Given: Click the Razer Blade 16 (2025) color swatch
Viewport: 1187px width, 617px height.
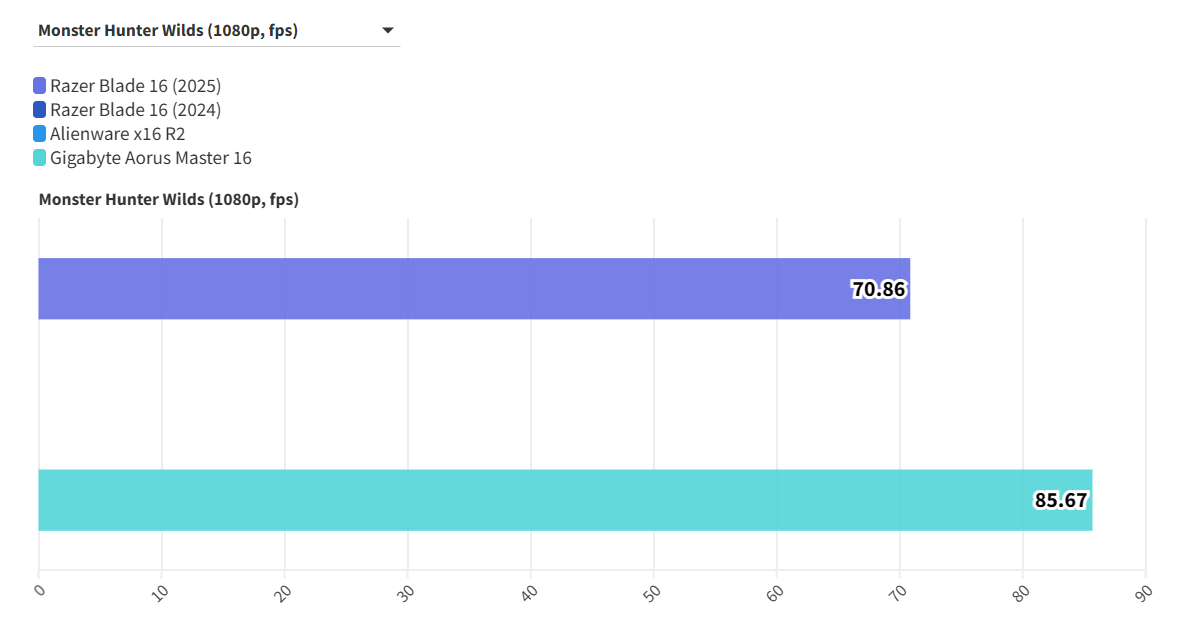Looking at the screenshot, I should [x=40, y=86].
